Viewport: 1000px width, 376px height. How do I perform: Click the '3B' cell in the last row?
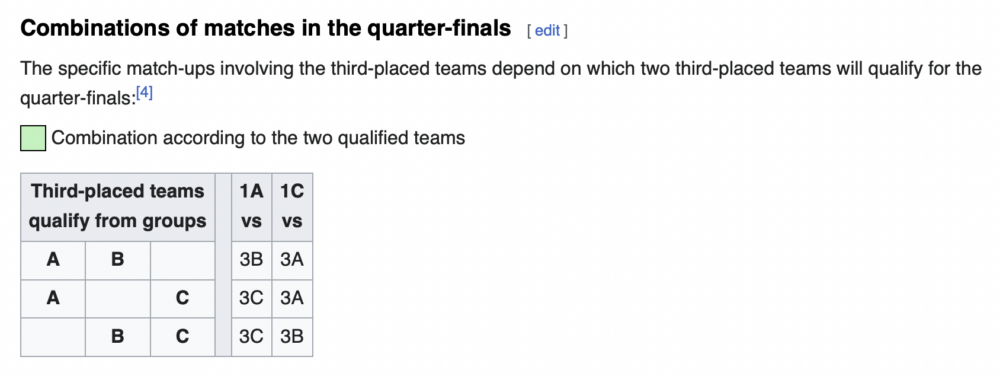pos(292,336)
